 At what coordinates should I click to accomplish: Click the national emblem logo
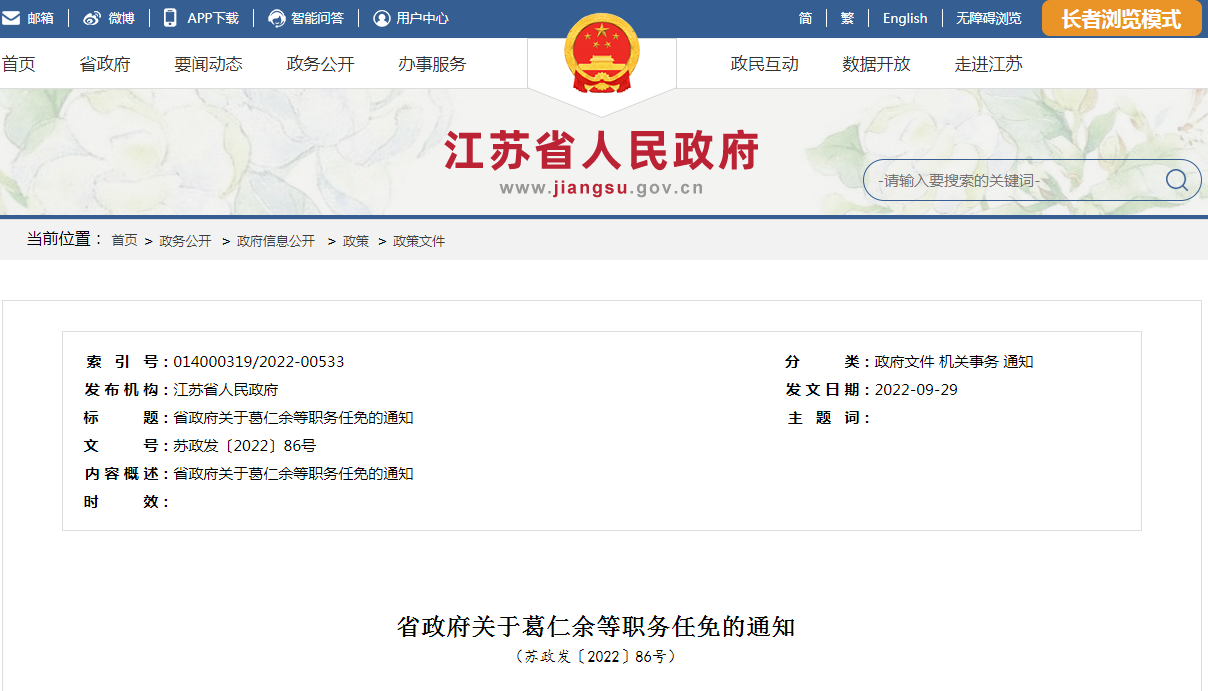[601, 54]
